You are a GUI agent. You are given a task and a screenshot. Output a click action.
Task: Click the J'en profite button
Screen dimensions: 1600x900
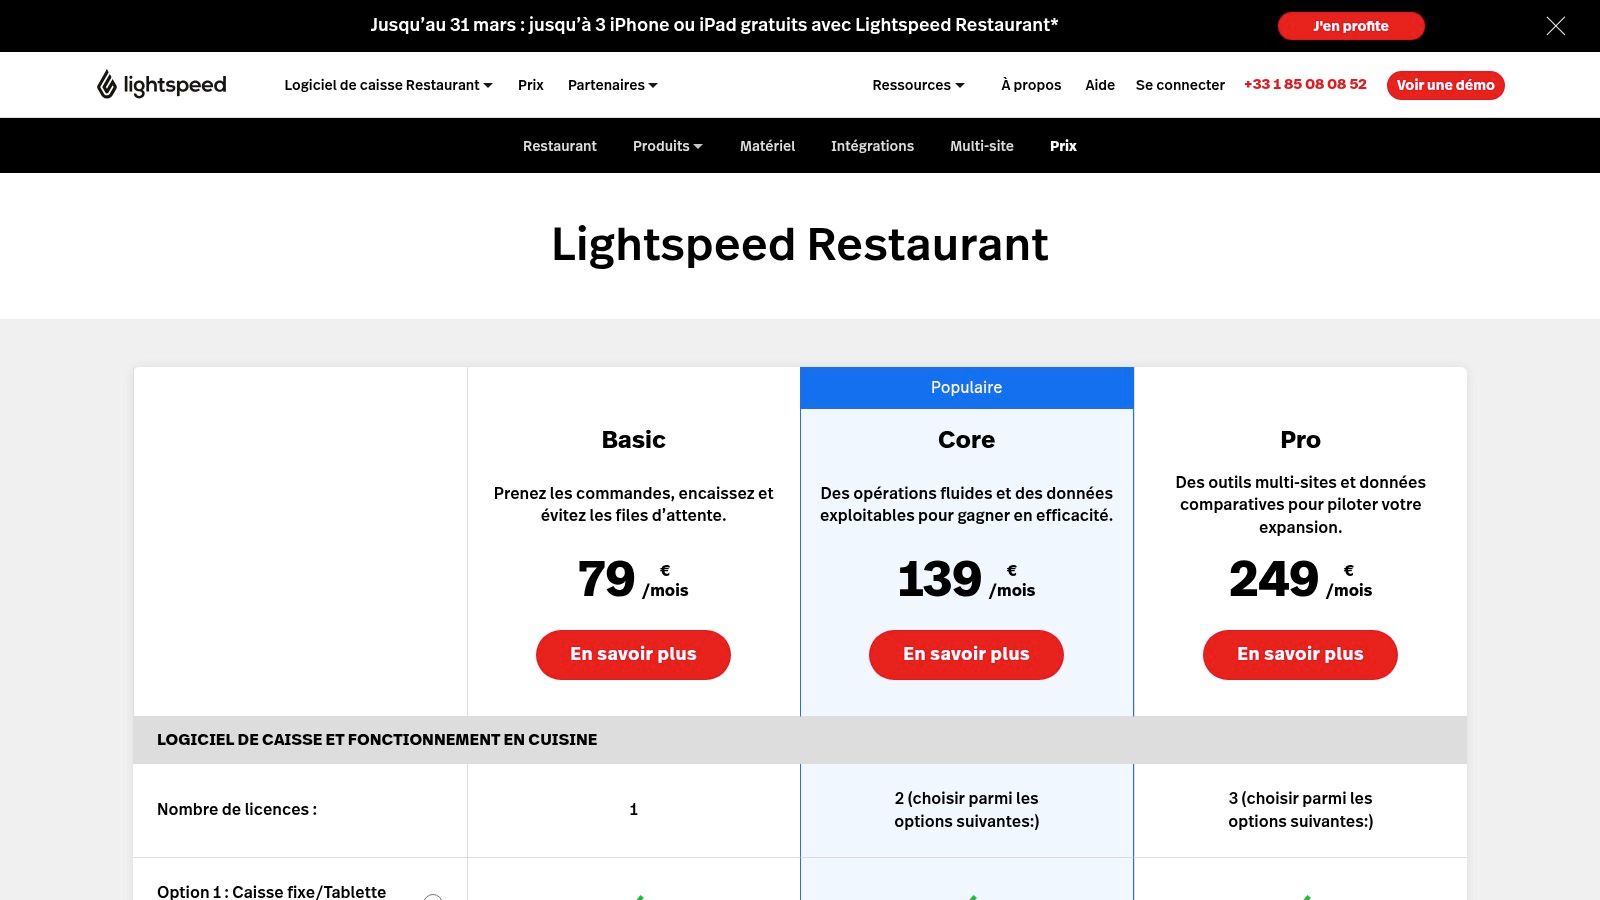point(1351,26)
